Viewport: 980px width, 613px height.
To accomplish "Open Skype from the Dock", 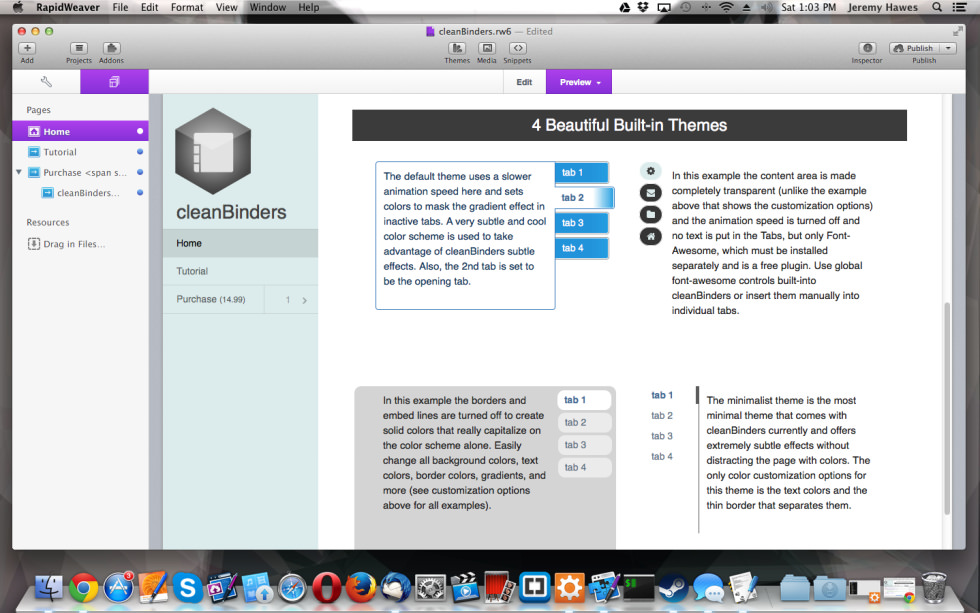I will [x=187, y=588].
